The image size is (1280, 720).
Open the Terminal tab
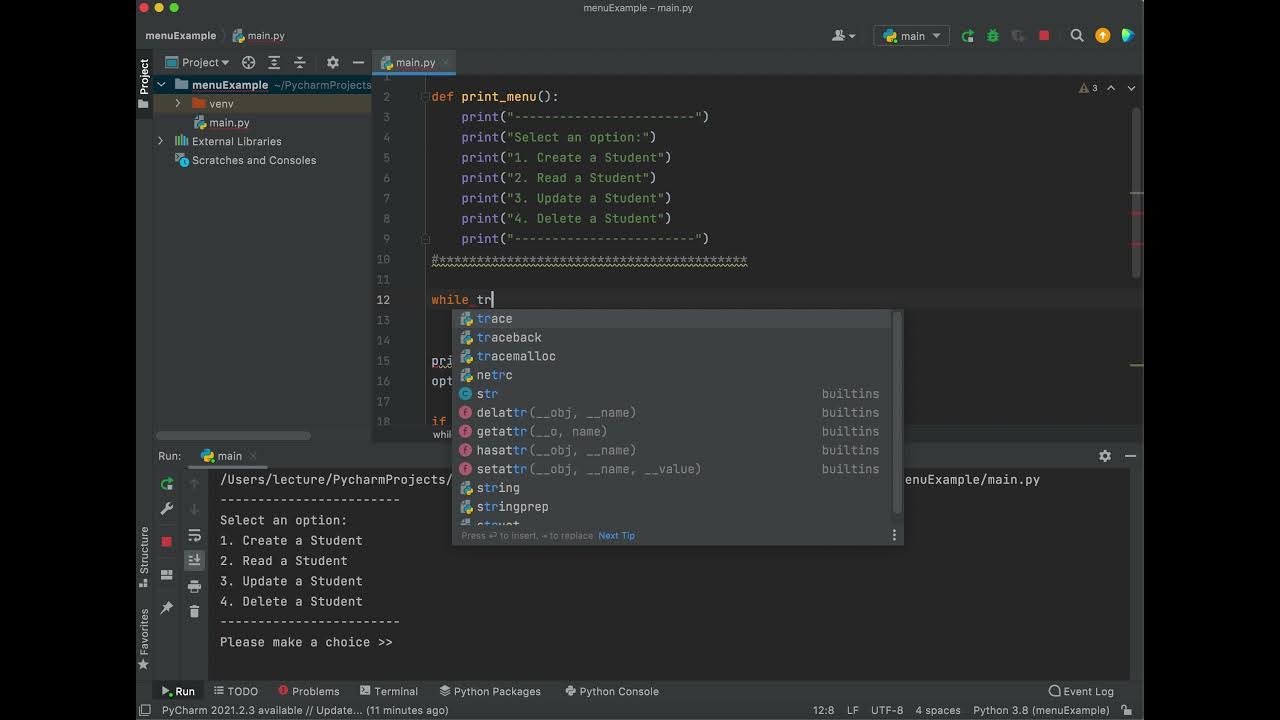388,691
